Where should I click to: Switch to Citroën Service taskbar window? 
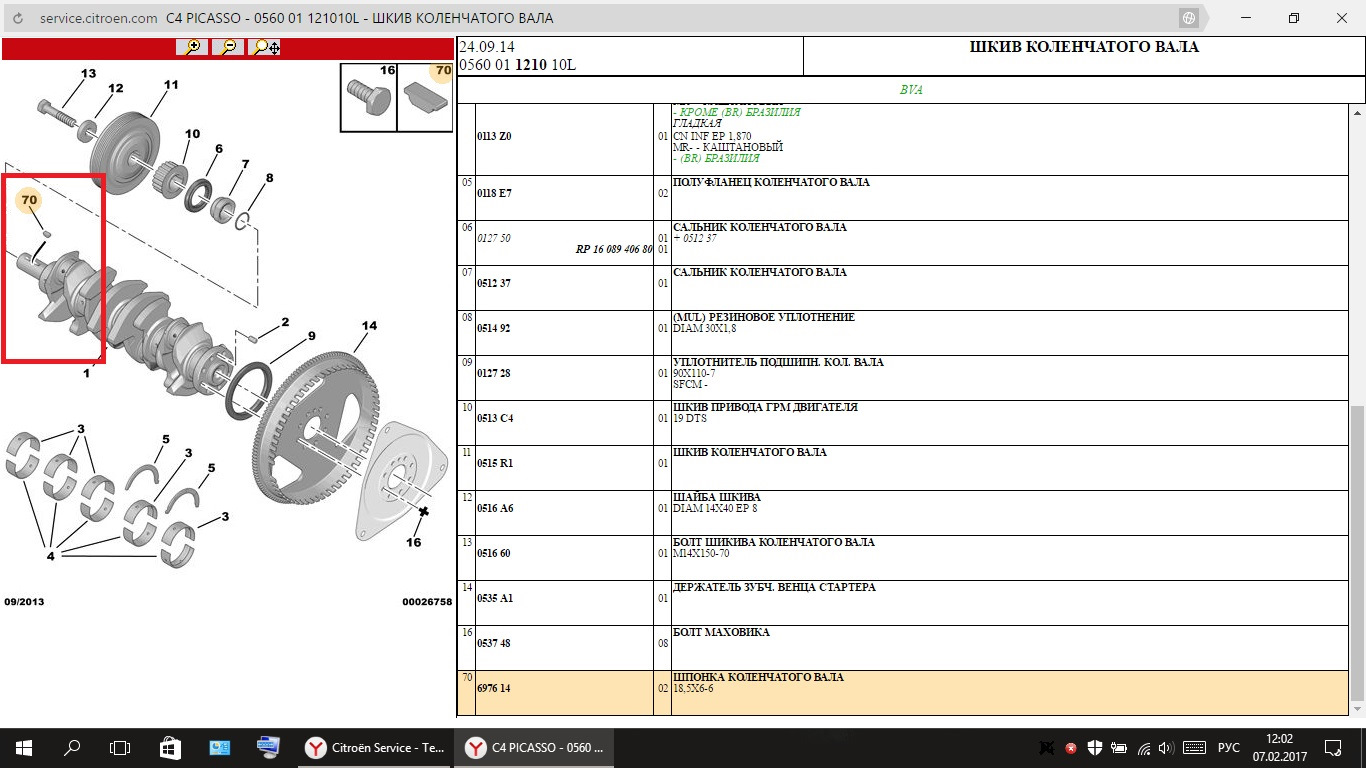tap(378, 748)
